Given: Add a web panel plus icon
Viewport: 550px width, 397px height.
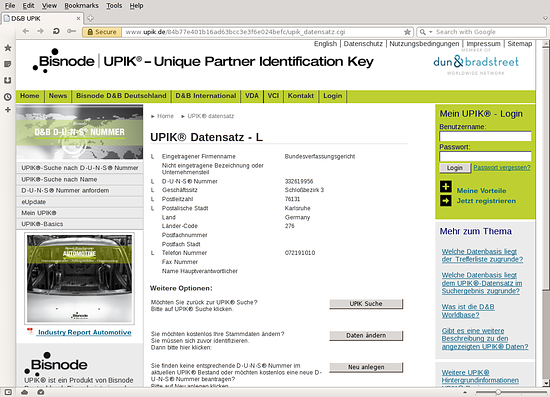Looking at the screenshot, I should (x=8, y=110).
